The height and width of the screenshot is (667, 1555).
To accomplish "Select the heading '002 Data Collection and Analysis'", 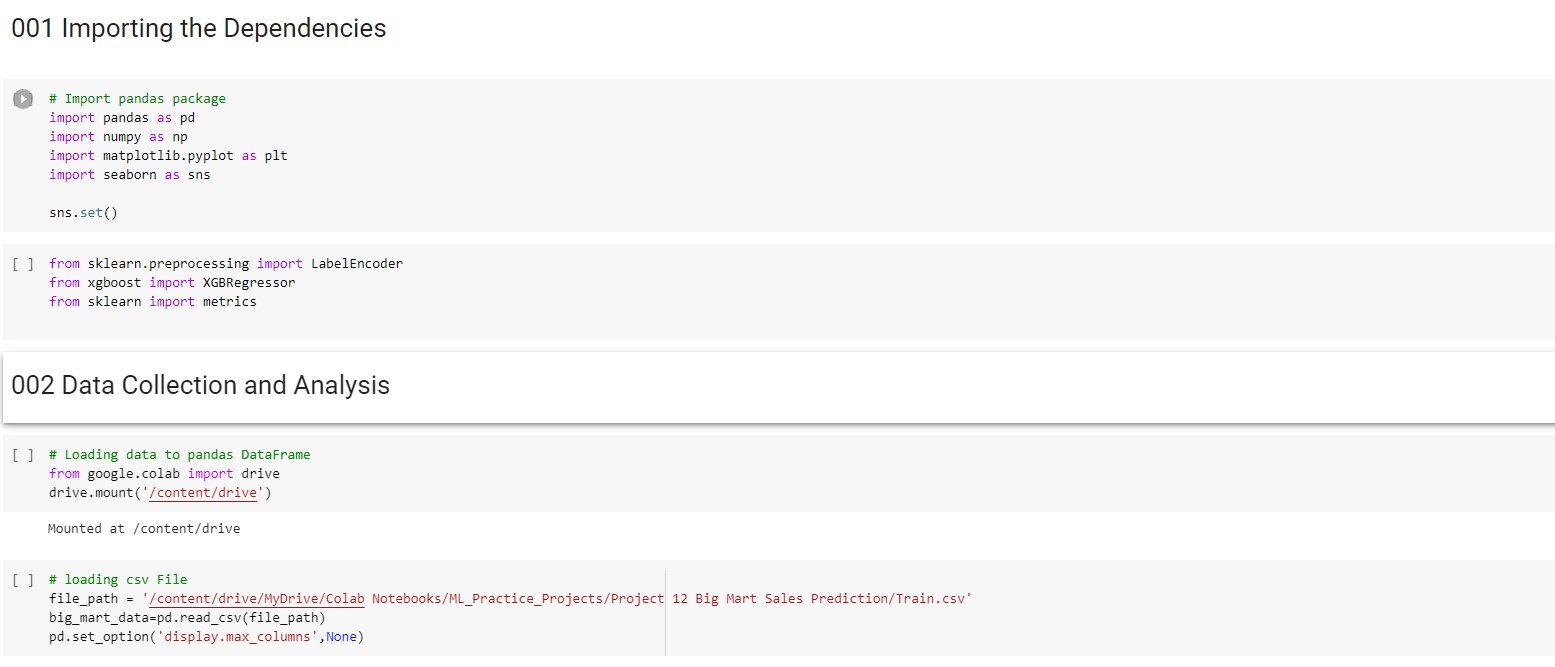I will tap(200, 385).
